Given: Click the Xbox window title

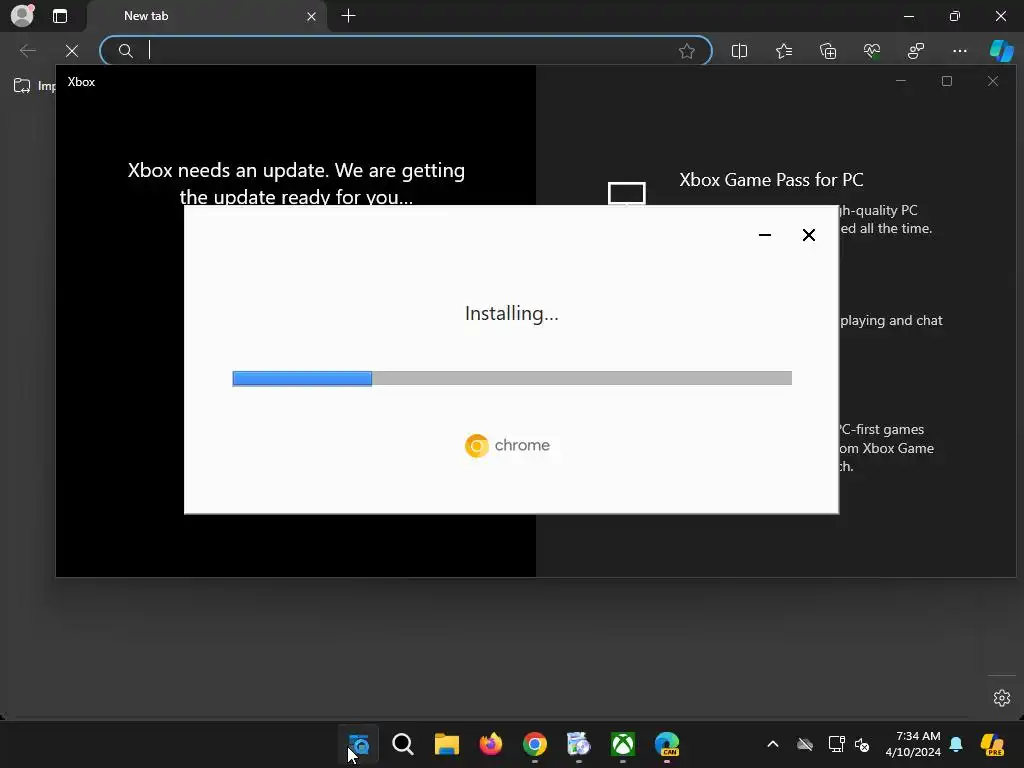Looking at the screenshot, I should tap(81, 82).
